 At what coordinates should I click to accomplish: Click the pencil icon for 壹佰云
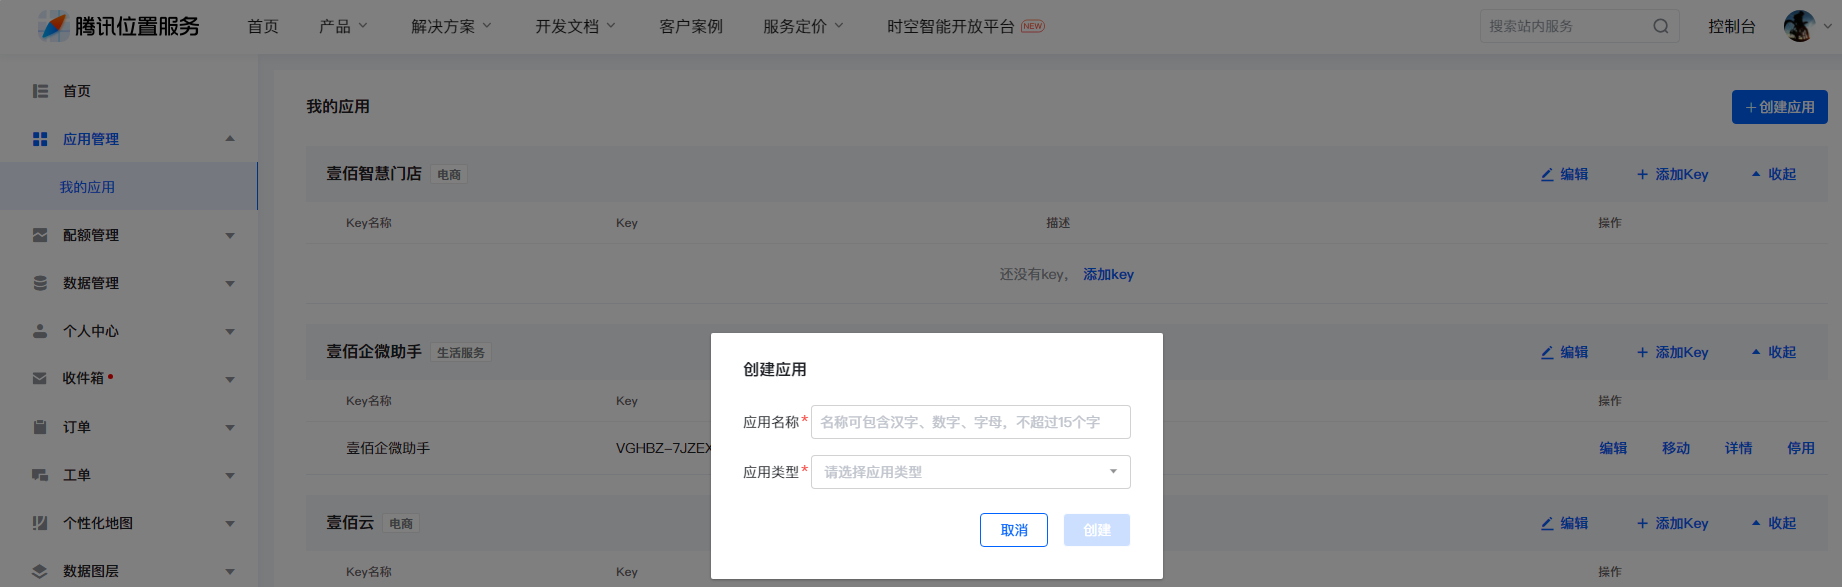[1547, 523]
